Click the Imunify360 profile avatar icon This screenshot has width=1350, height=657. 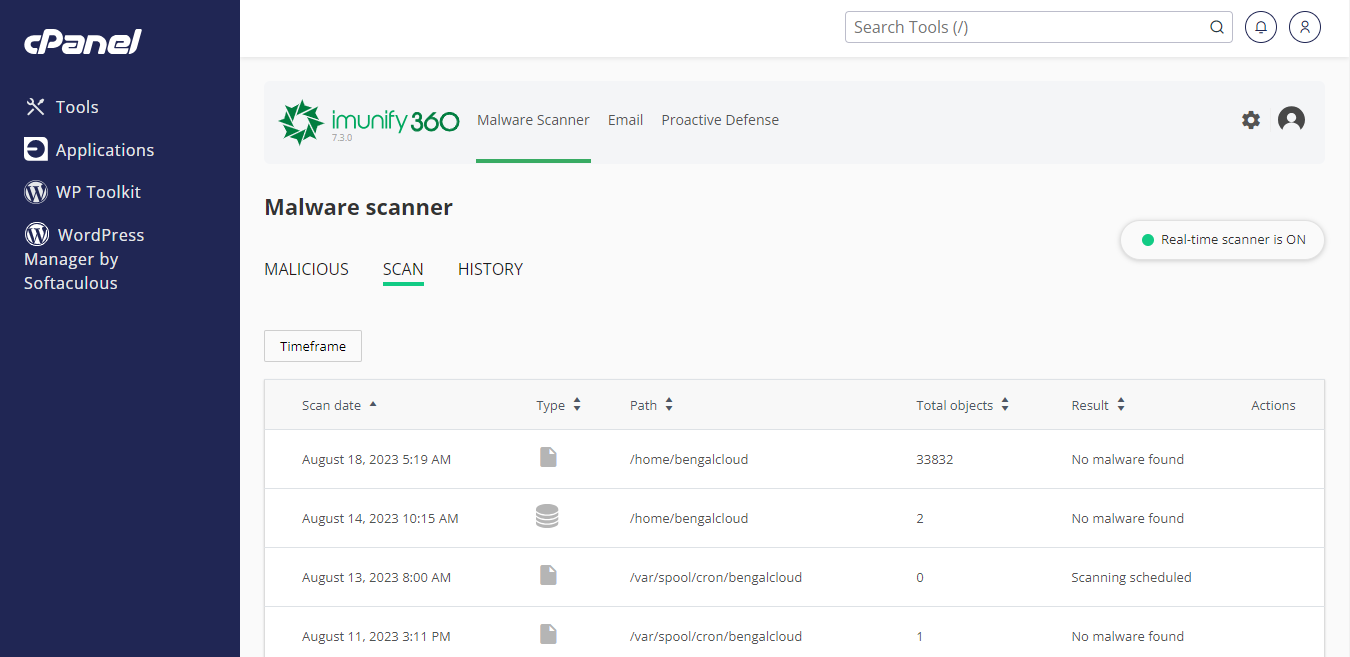pyautogui.click(x=1291, y=119)
